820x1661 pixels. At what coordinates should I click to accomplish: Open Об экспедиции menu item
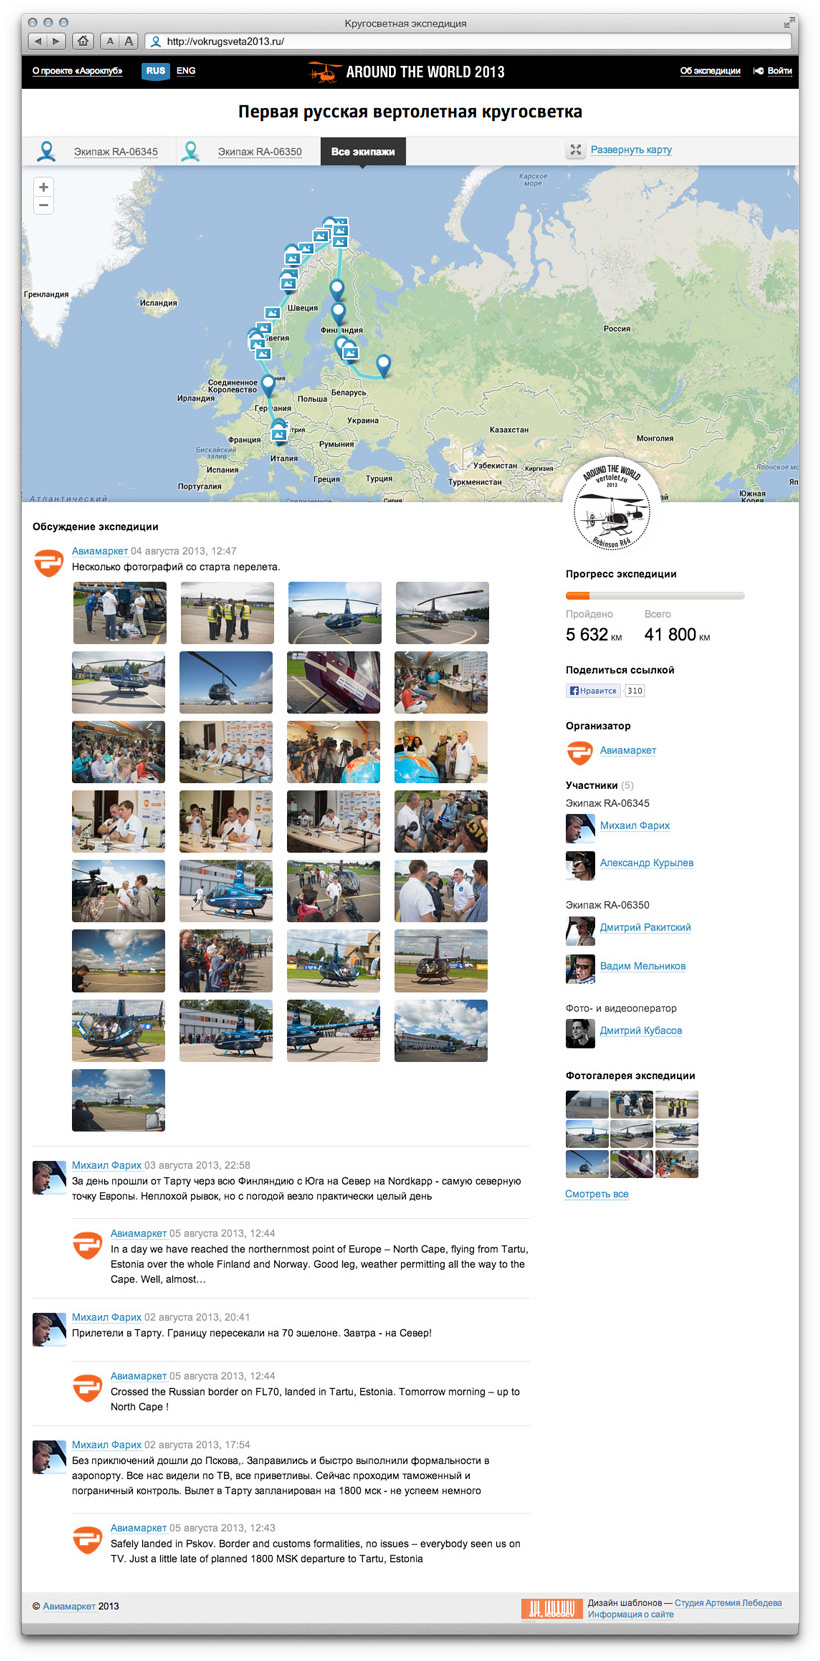[x=710, y=71]
